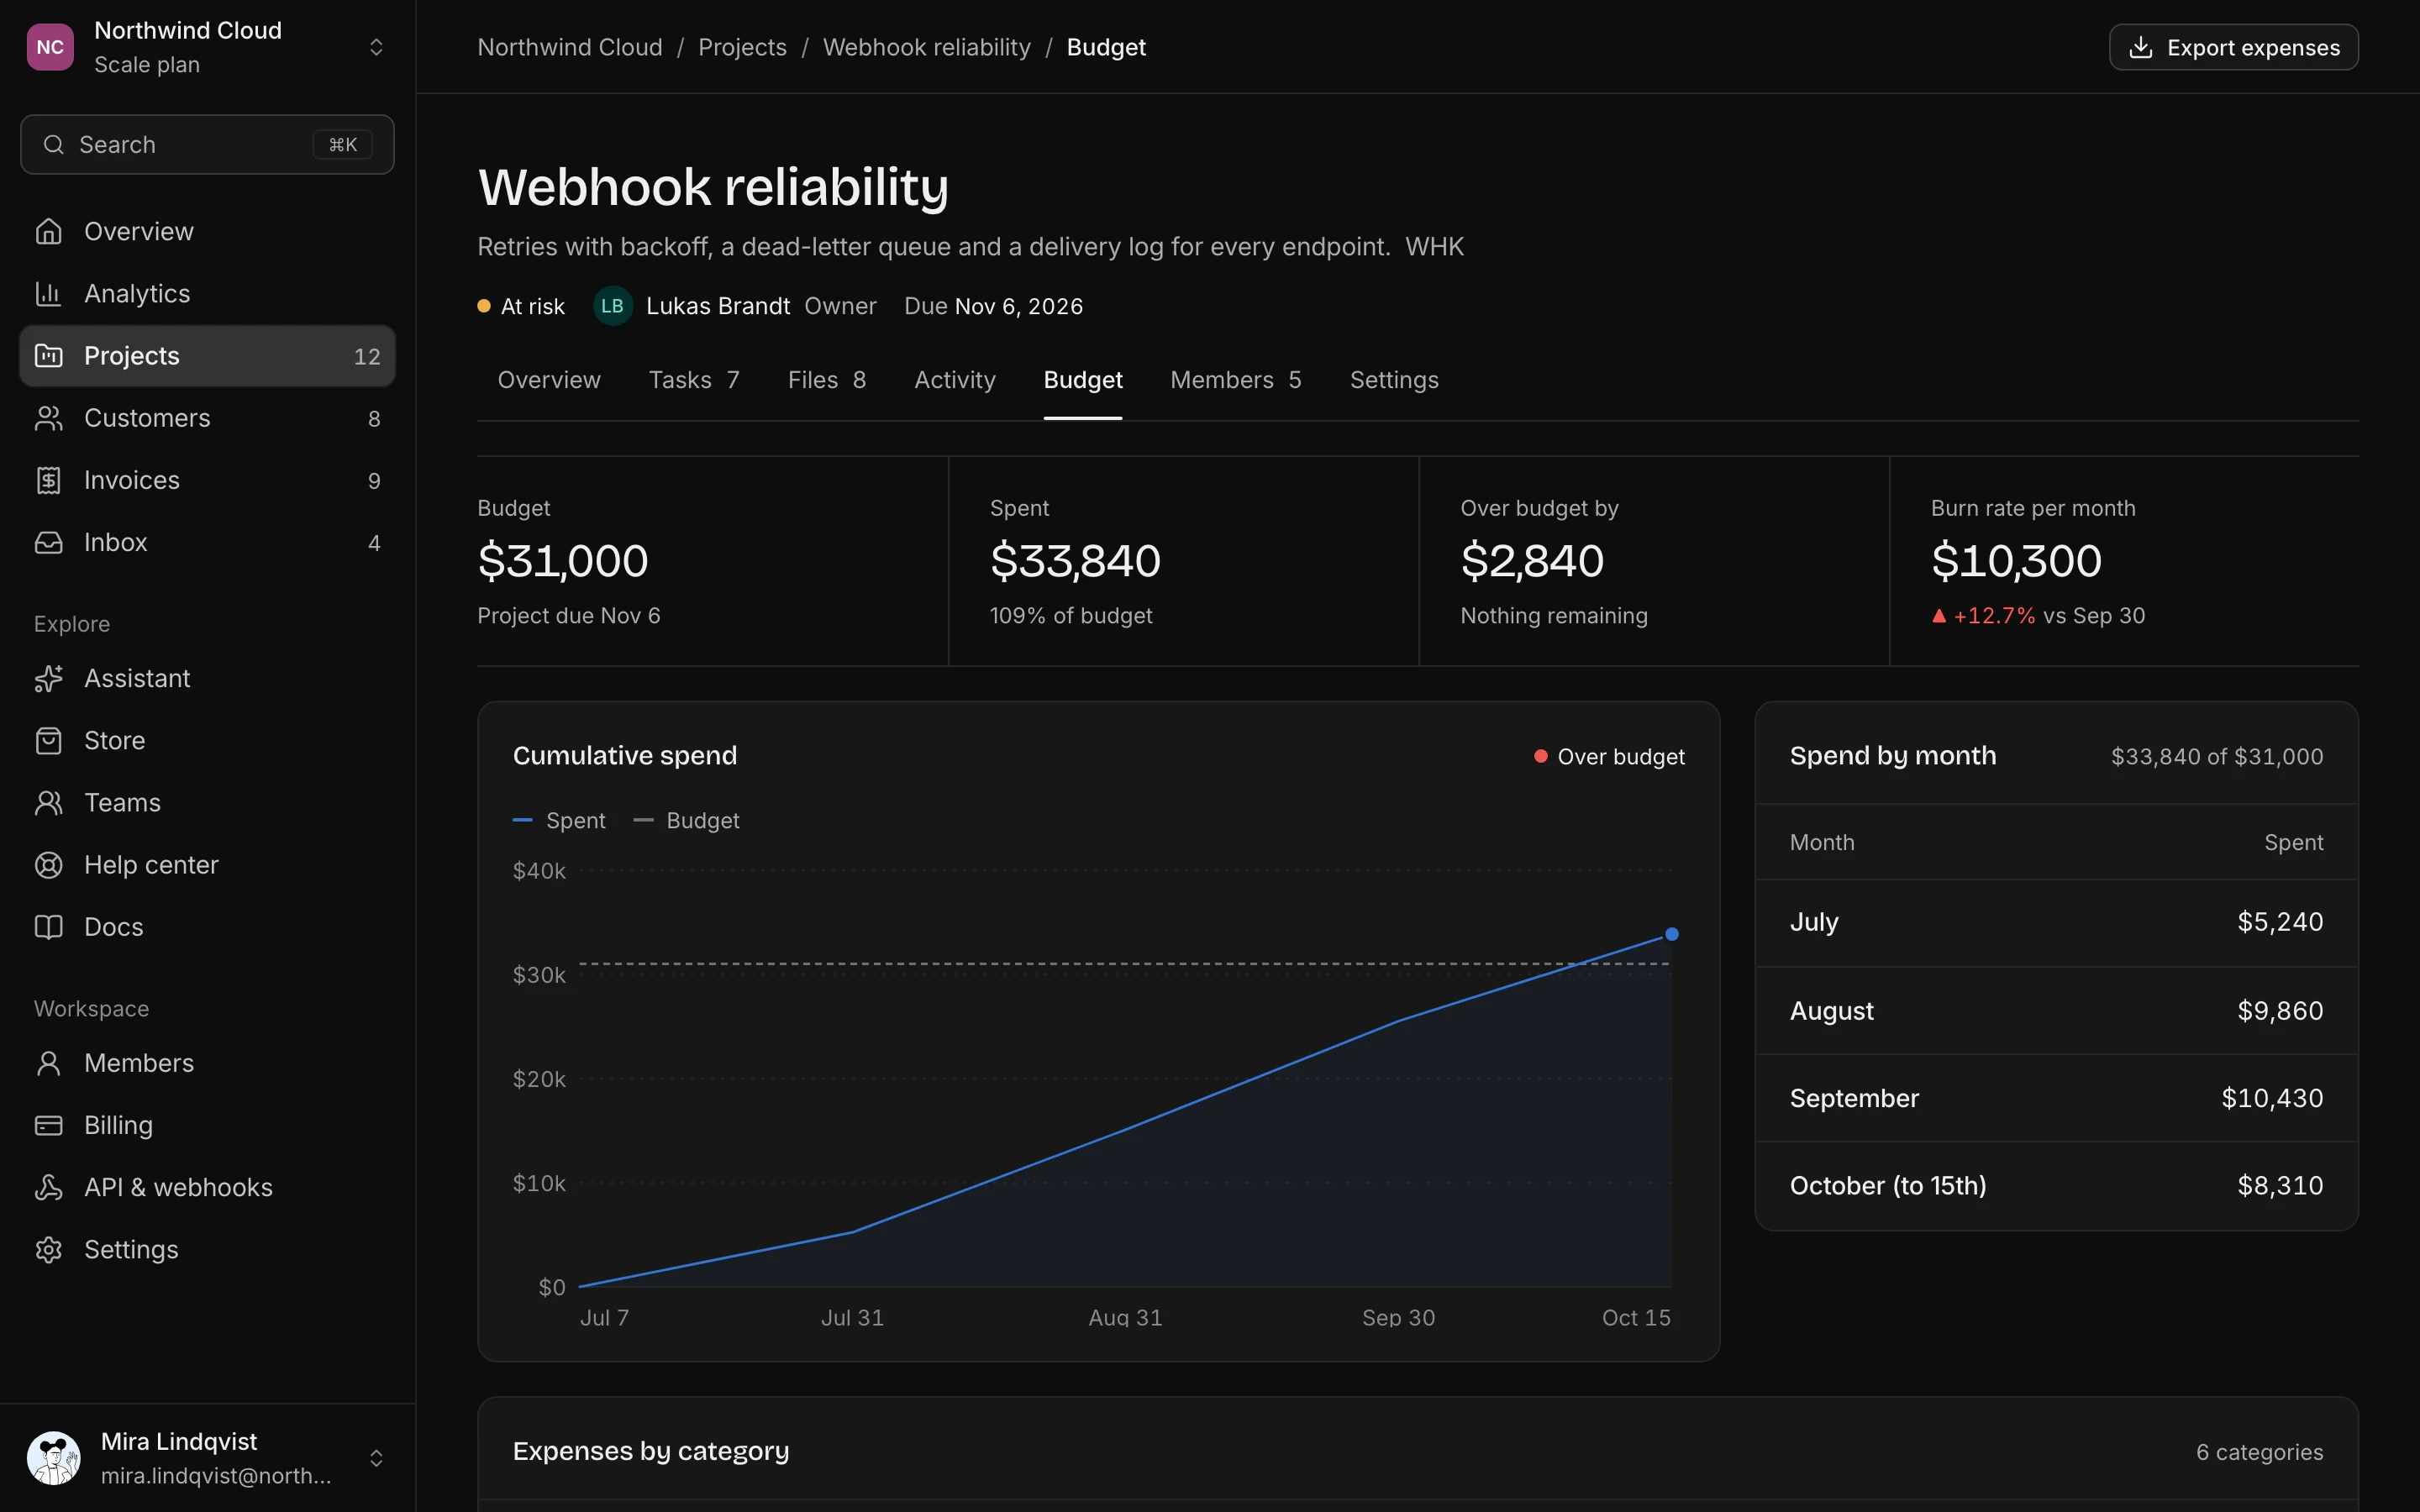Open Docs book icon
The width and height of the screenshot is (2420, 1512).
pos(48,926)
